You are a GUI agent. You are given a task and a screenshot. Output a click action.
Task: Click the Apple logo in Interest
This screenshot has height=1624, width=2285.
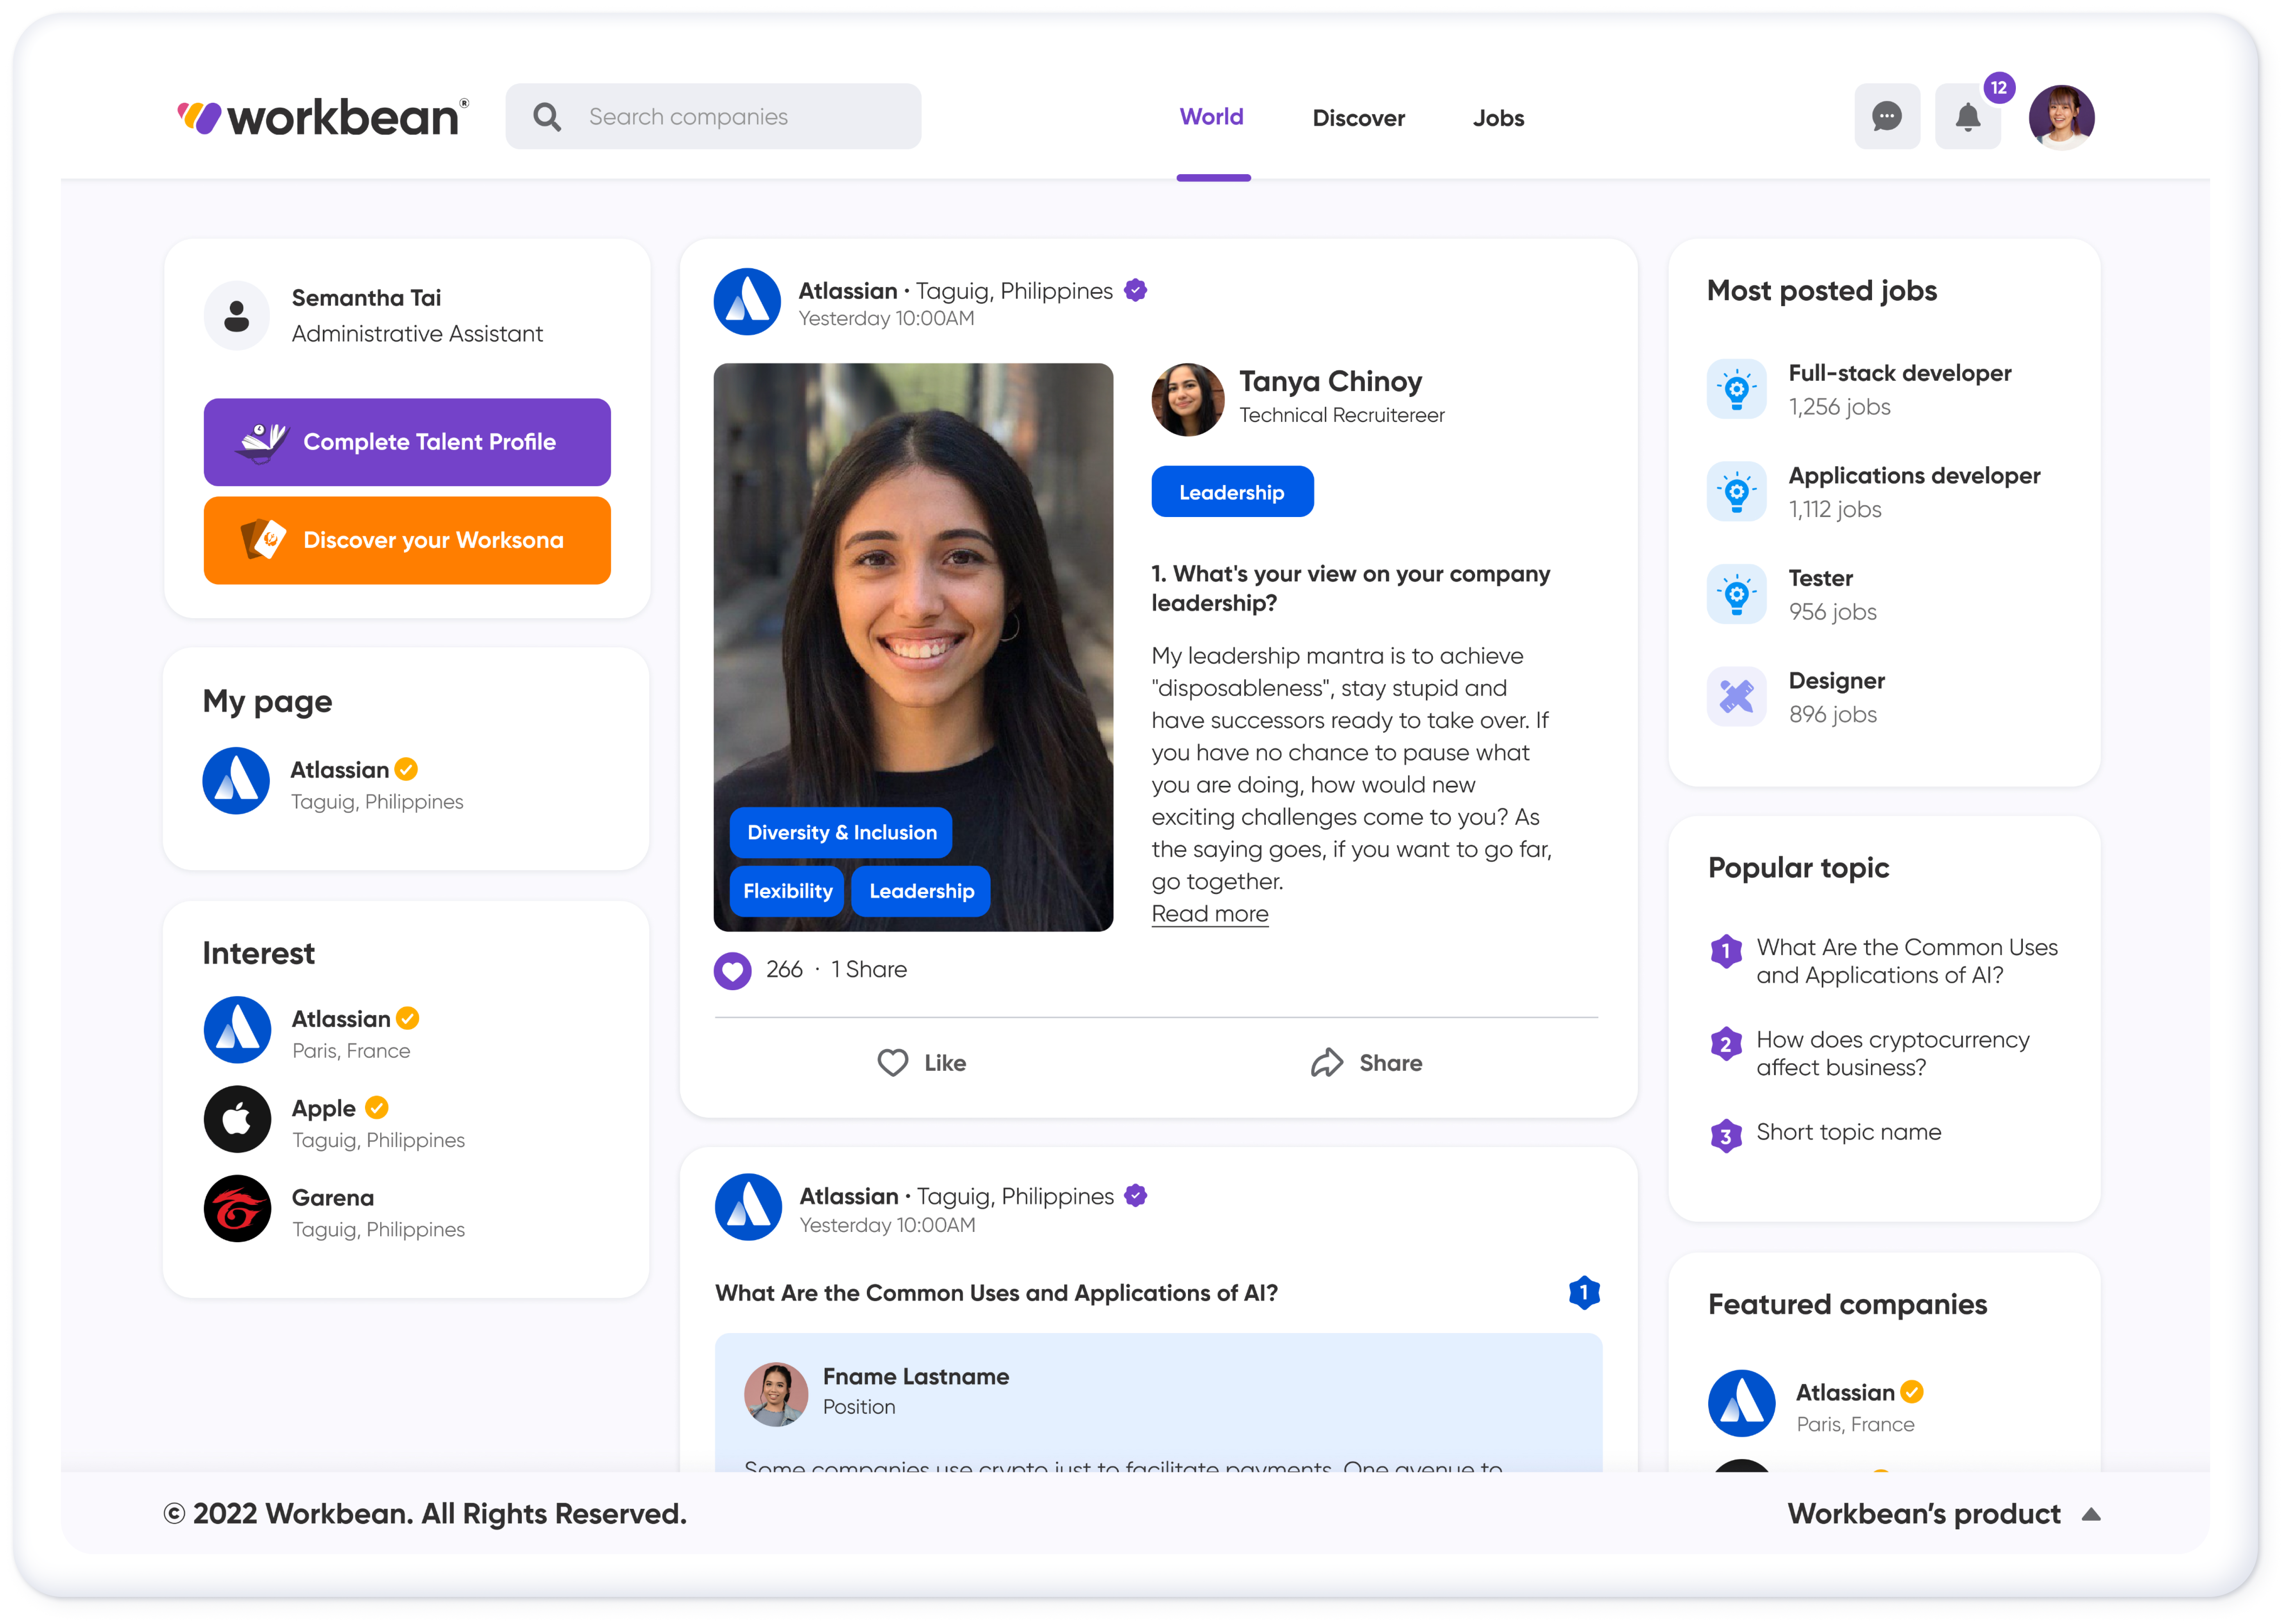[237, 1119]
